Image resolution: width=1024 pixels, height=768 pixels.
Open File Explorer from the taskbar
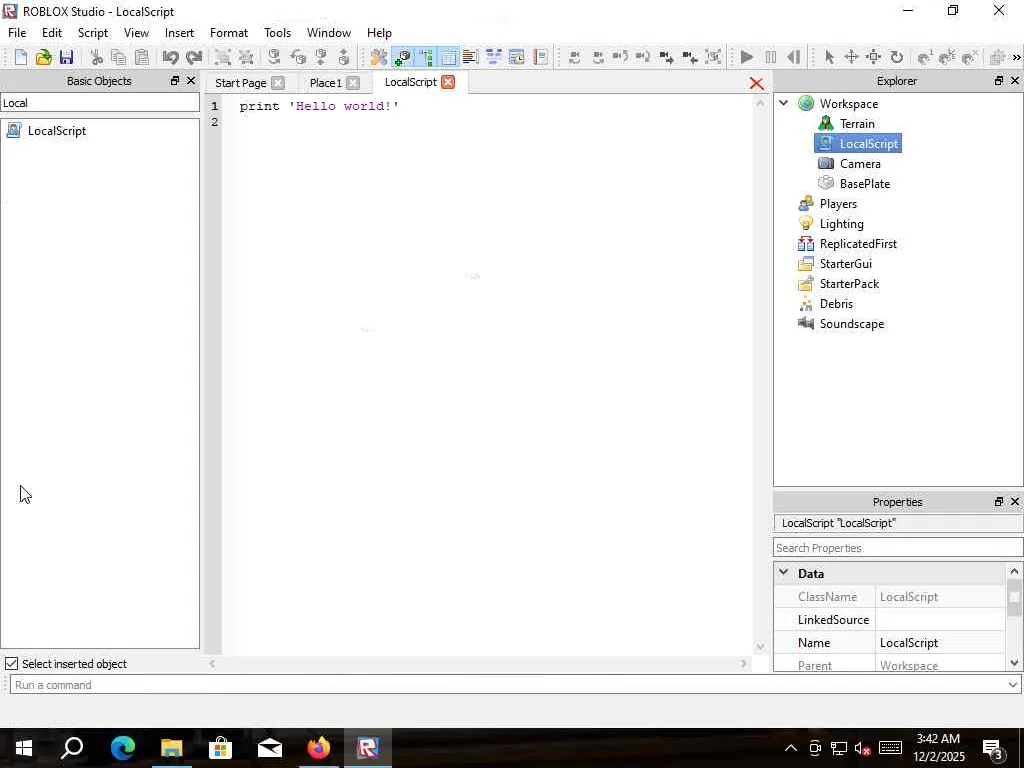[x=172, y=748]
